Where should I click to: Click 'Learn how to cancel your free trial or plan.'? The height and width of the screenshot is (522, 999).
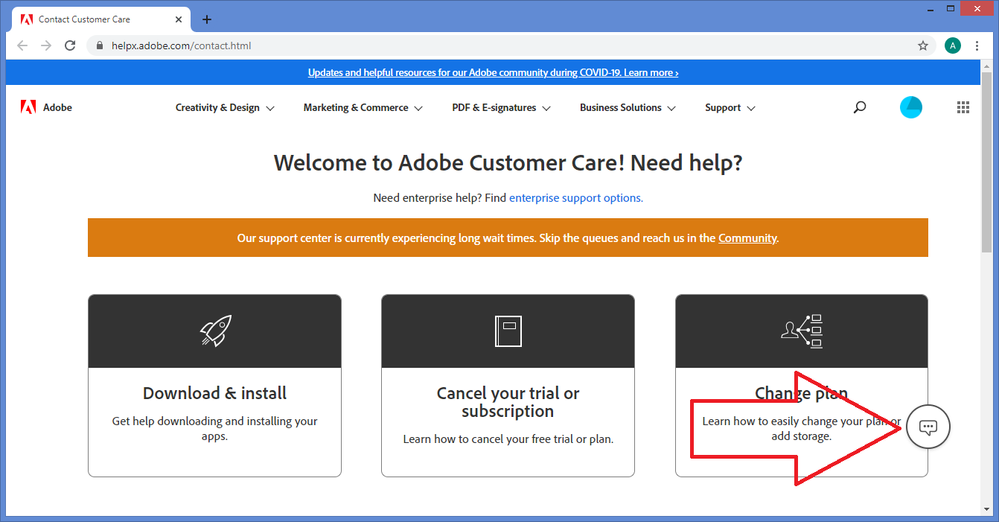point(508,439)
